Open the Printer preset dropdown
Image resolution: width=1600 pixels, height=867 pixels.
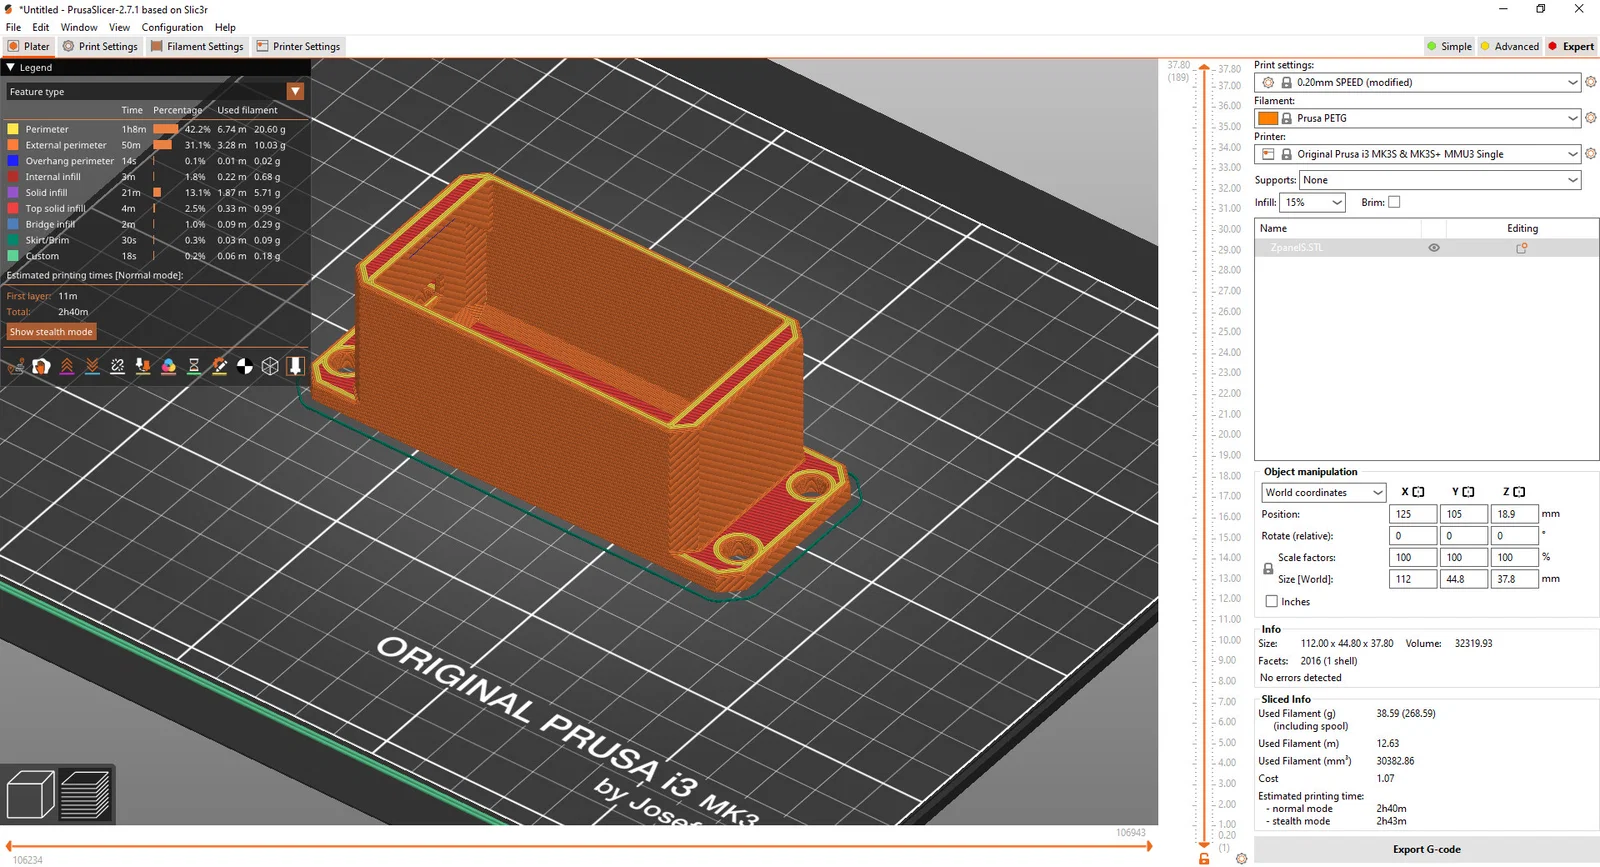[x=1572, y=154]
